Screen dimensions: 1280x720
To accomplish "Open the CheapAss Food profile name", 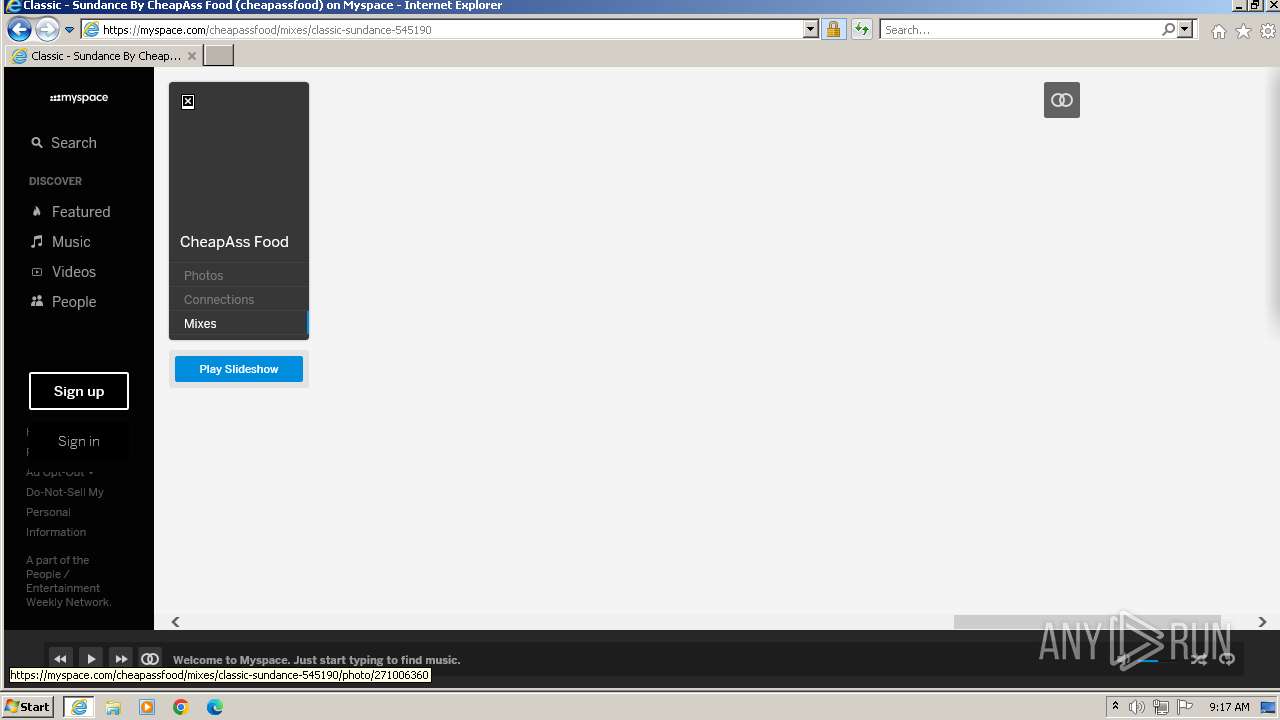I will (234, 242).
